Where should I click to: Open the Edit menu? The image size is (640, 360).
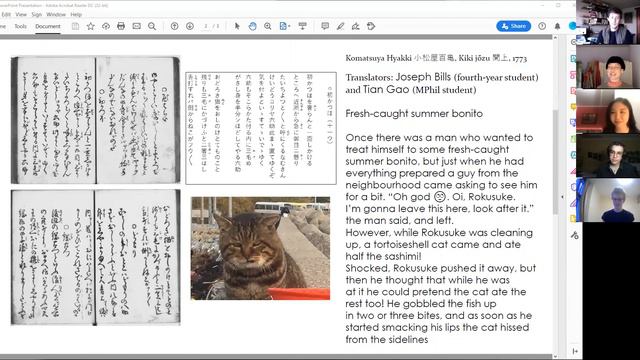6,14
